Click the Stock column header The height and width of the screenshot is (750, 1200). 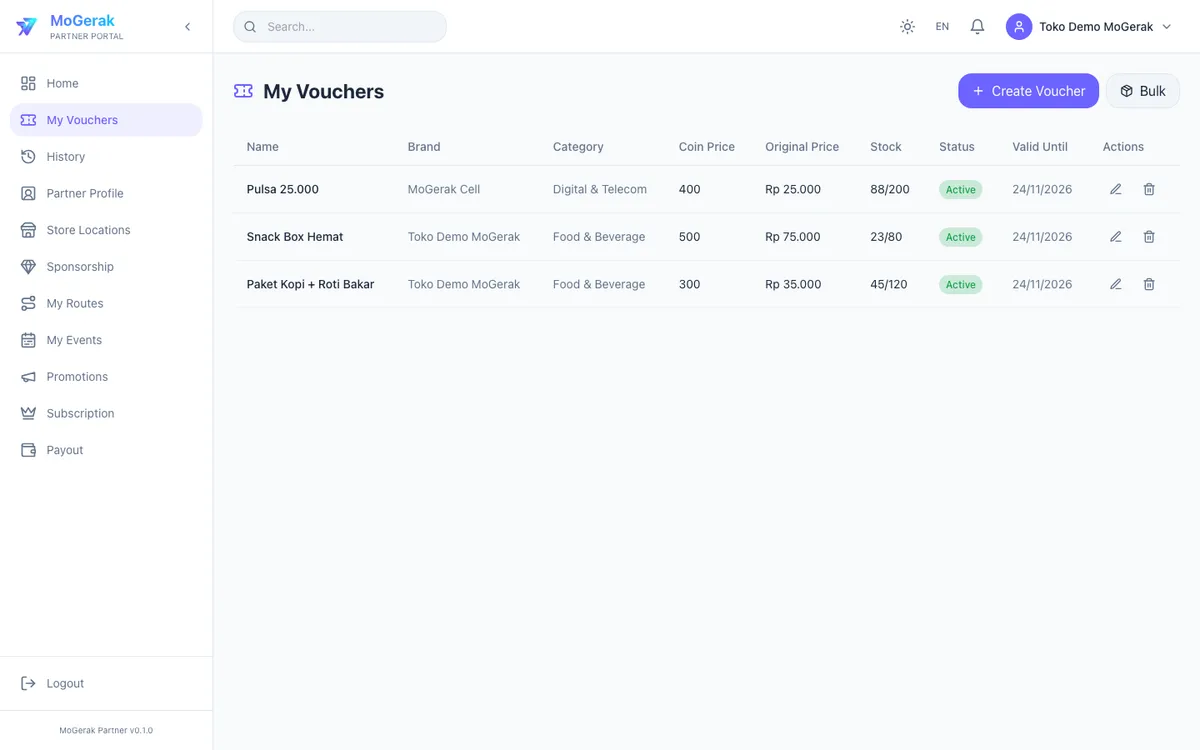click(886, 147)
